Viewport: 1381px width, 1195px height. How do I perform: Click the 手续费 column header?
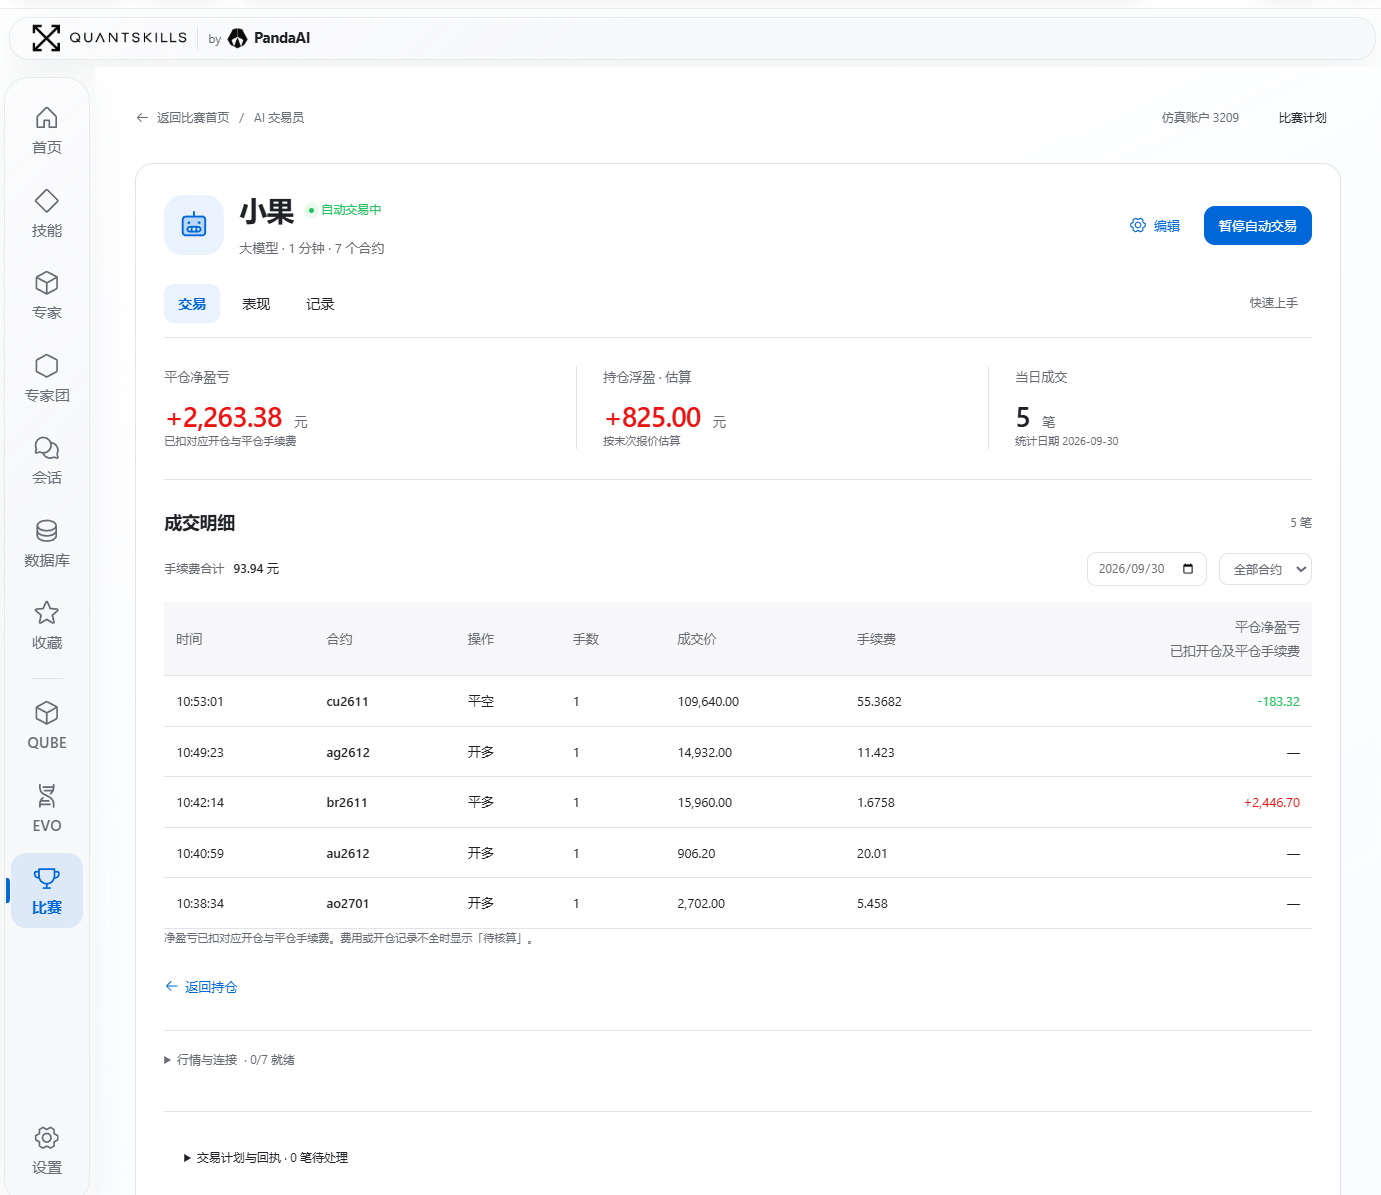click(876, 639)
